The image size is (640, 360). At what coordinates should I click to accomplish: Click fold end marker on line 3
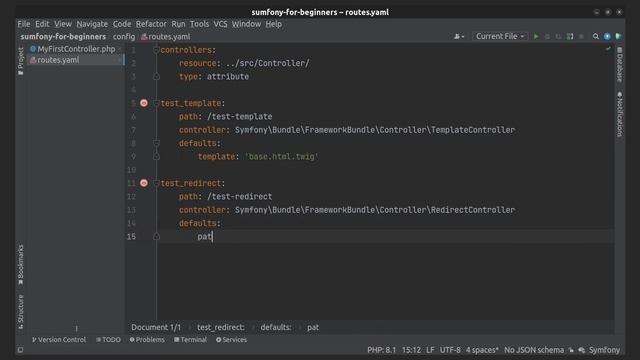tap(156, 76)
